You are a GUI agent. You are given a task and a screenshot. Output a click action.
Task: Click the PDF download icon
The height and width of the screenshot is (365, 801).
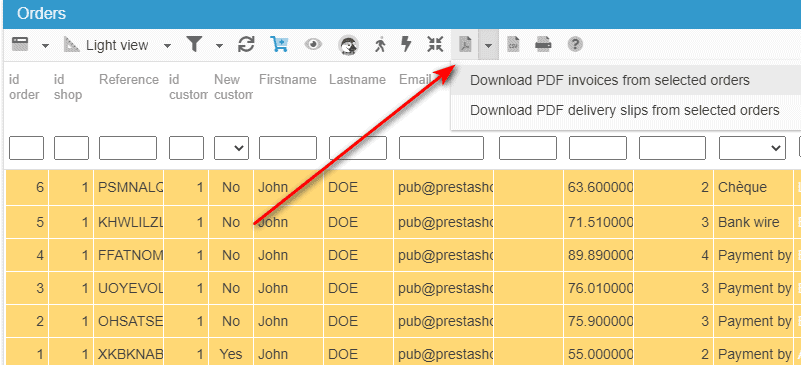point(465,45)
